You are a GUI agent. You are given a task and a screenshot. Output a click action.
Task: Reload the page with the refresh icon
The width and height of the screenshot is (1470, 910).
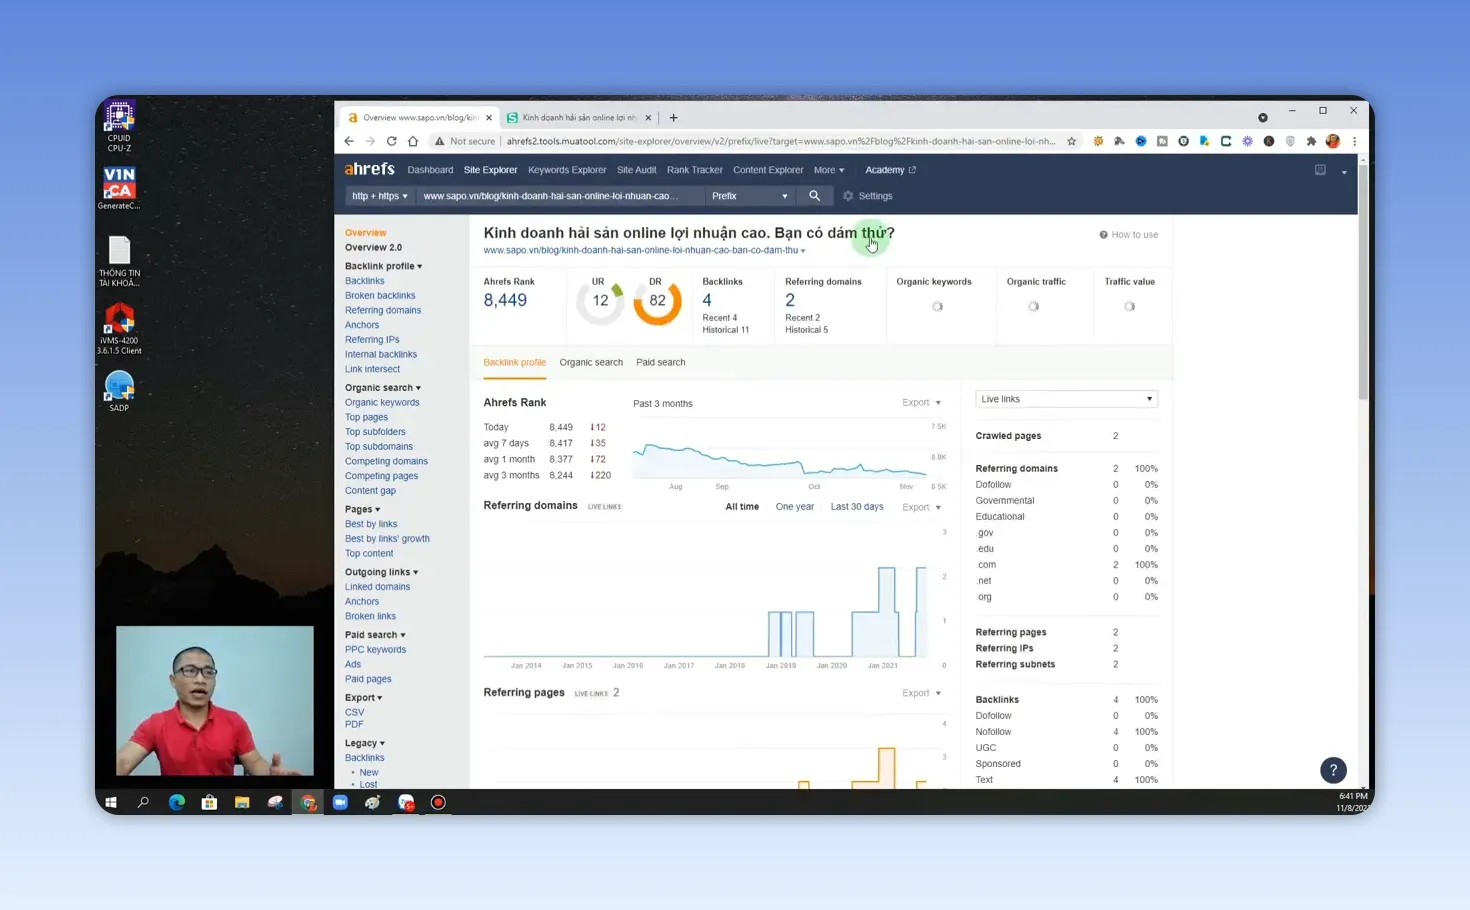(x=391, y=141)
